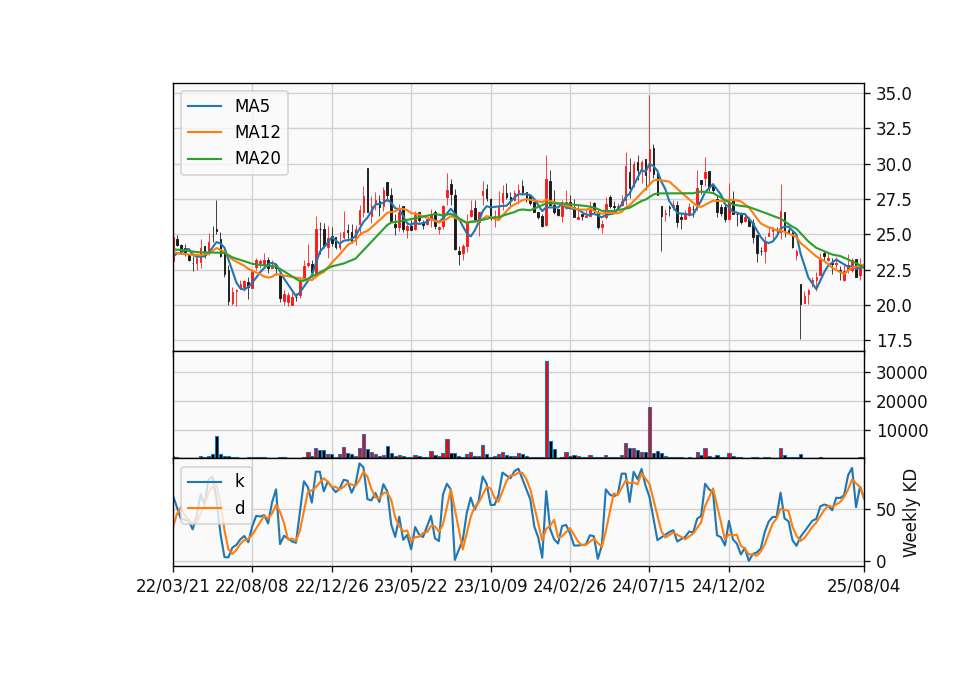
Task: Click the orange MA12 legend line sample
Action: [x=204, y=132]
